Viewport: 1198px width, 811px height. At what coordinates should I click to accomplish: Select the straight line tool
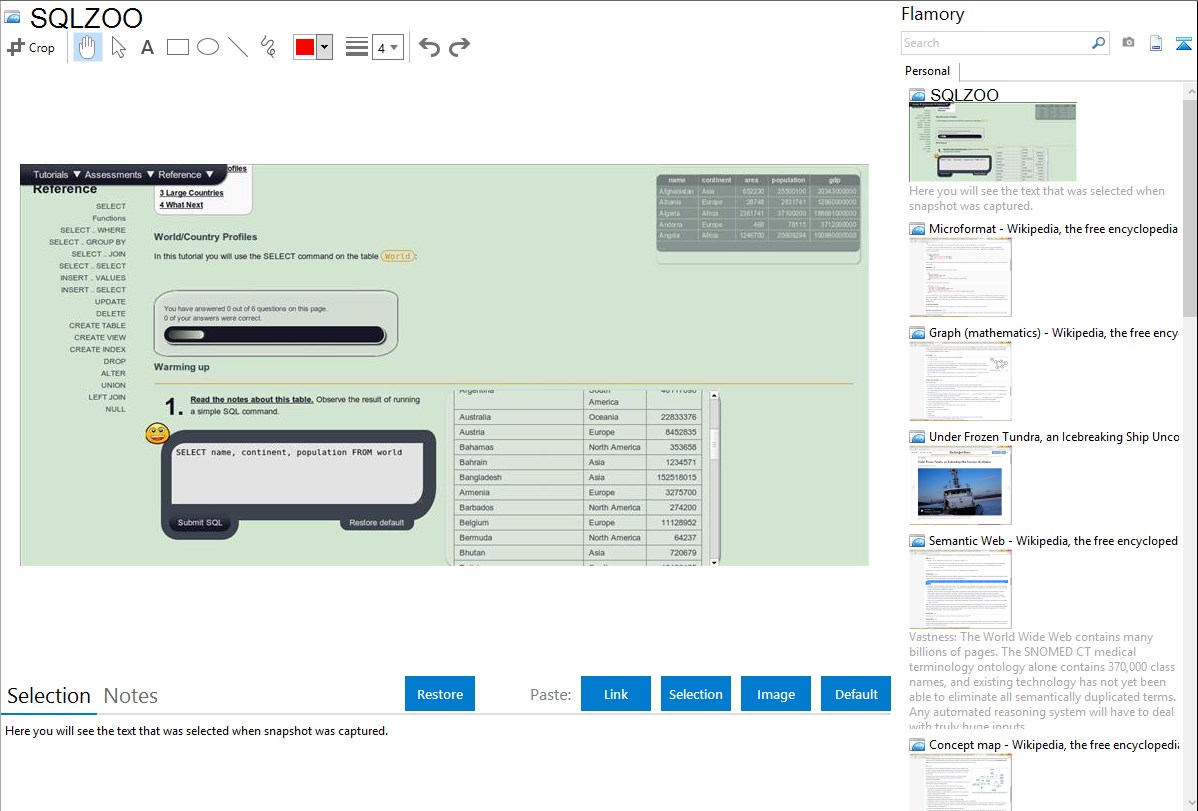tap(238, 47)
